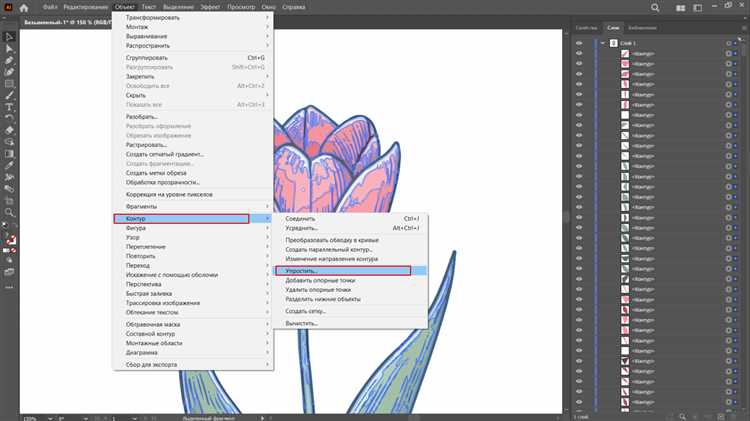
Task: Open the Эффект menu
Action: [210, 7]
